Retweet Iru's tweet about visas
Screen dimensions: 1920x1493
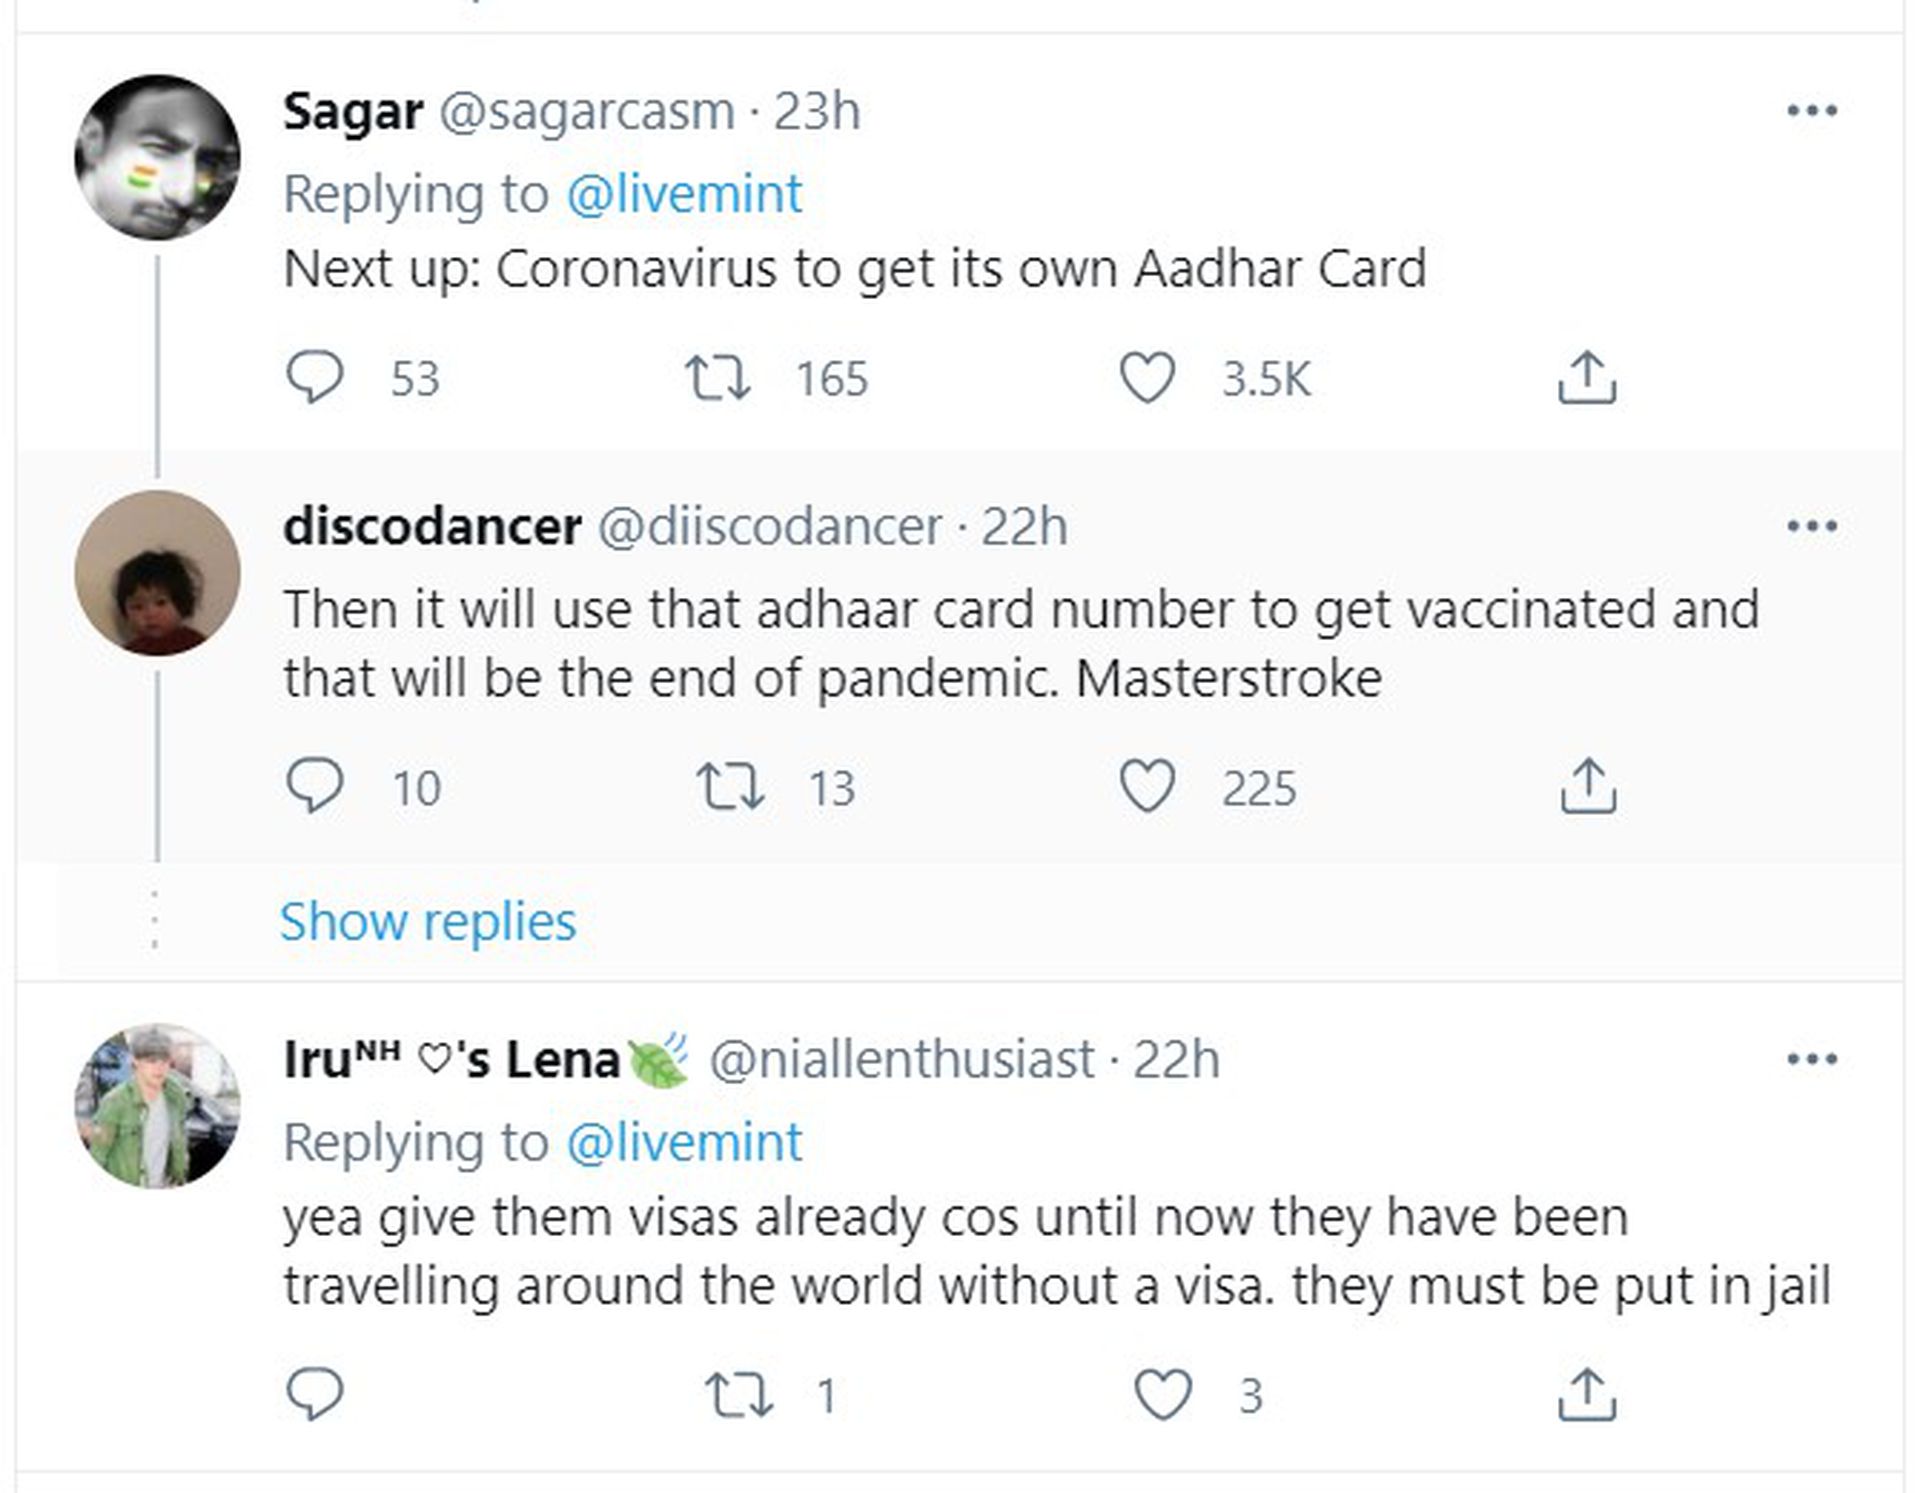click(x=738, y=1394)
